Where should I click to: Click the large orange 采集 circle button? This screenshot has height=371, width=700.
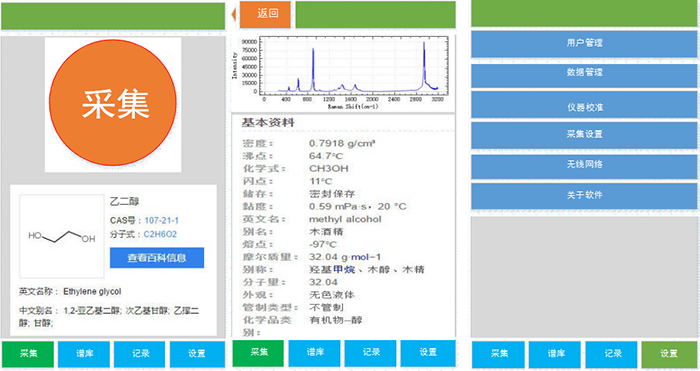click(x=112, y=103)
